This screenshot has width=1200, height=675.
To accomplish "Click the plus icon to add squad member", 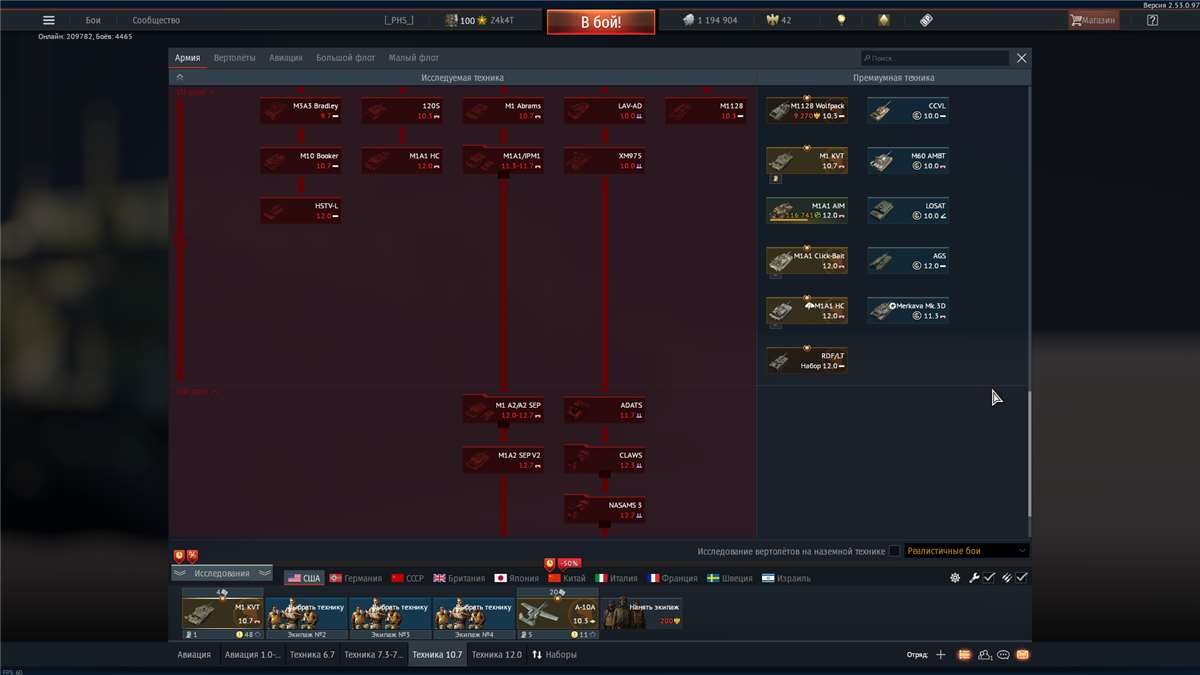I will click(x=940, y=655).
